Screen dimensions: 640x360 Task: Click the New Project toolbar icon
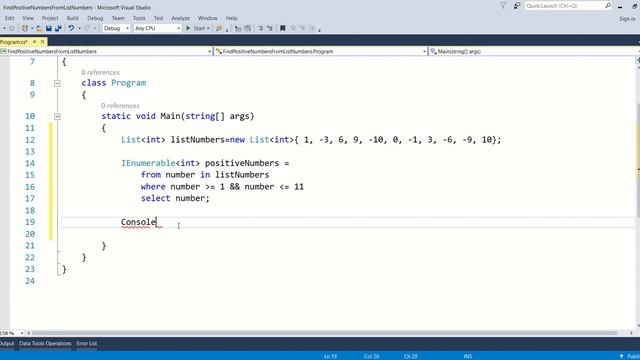[x=25, y=28]
